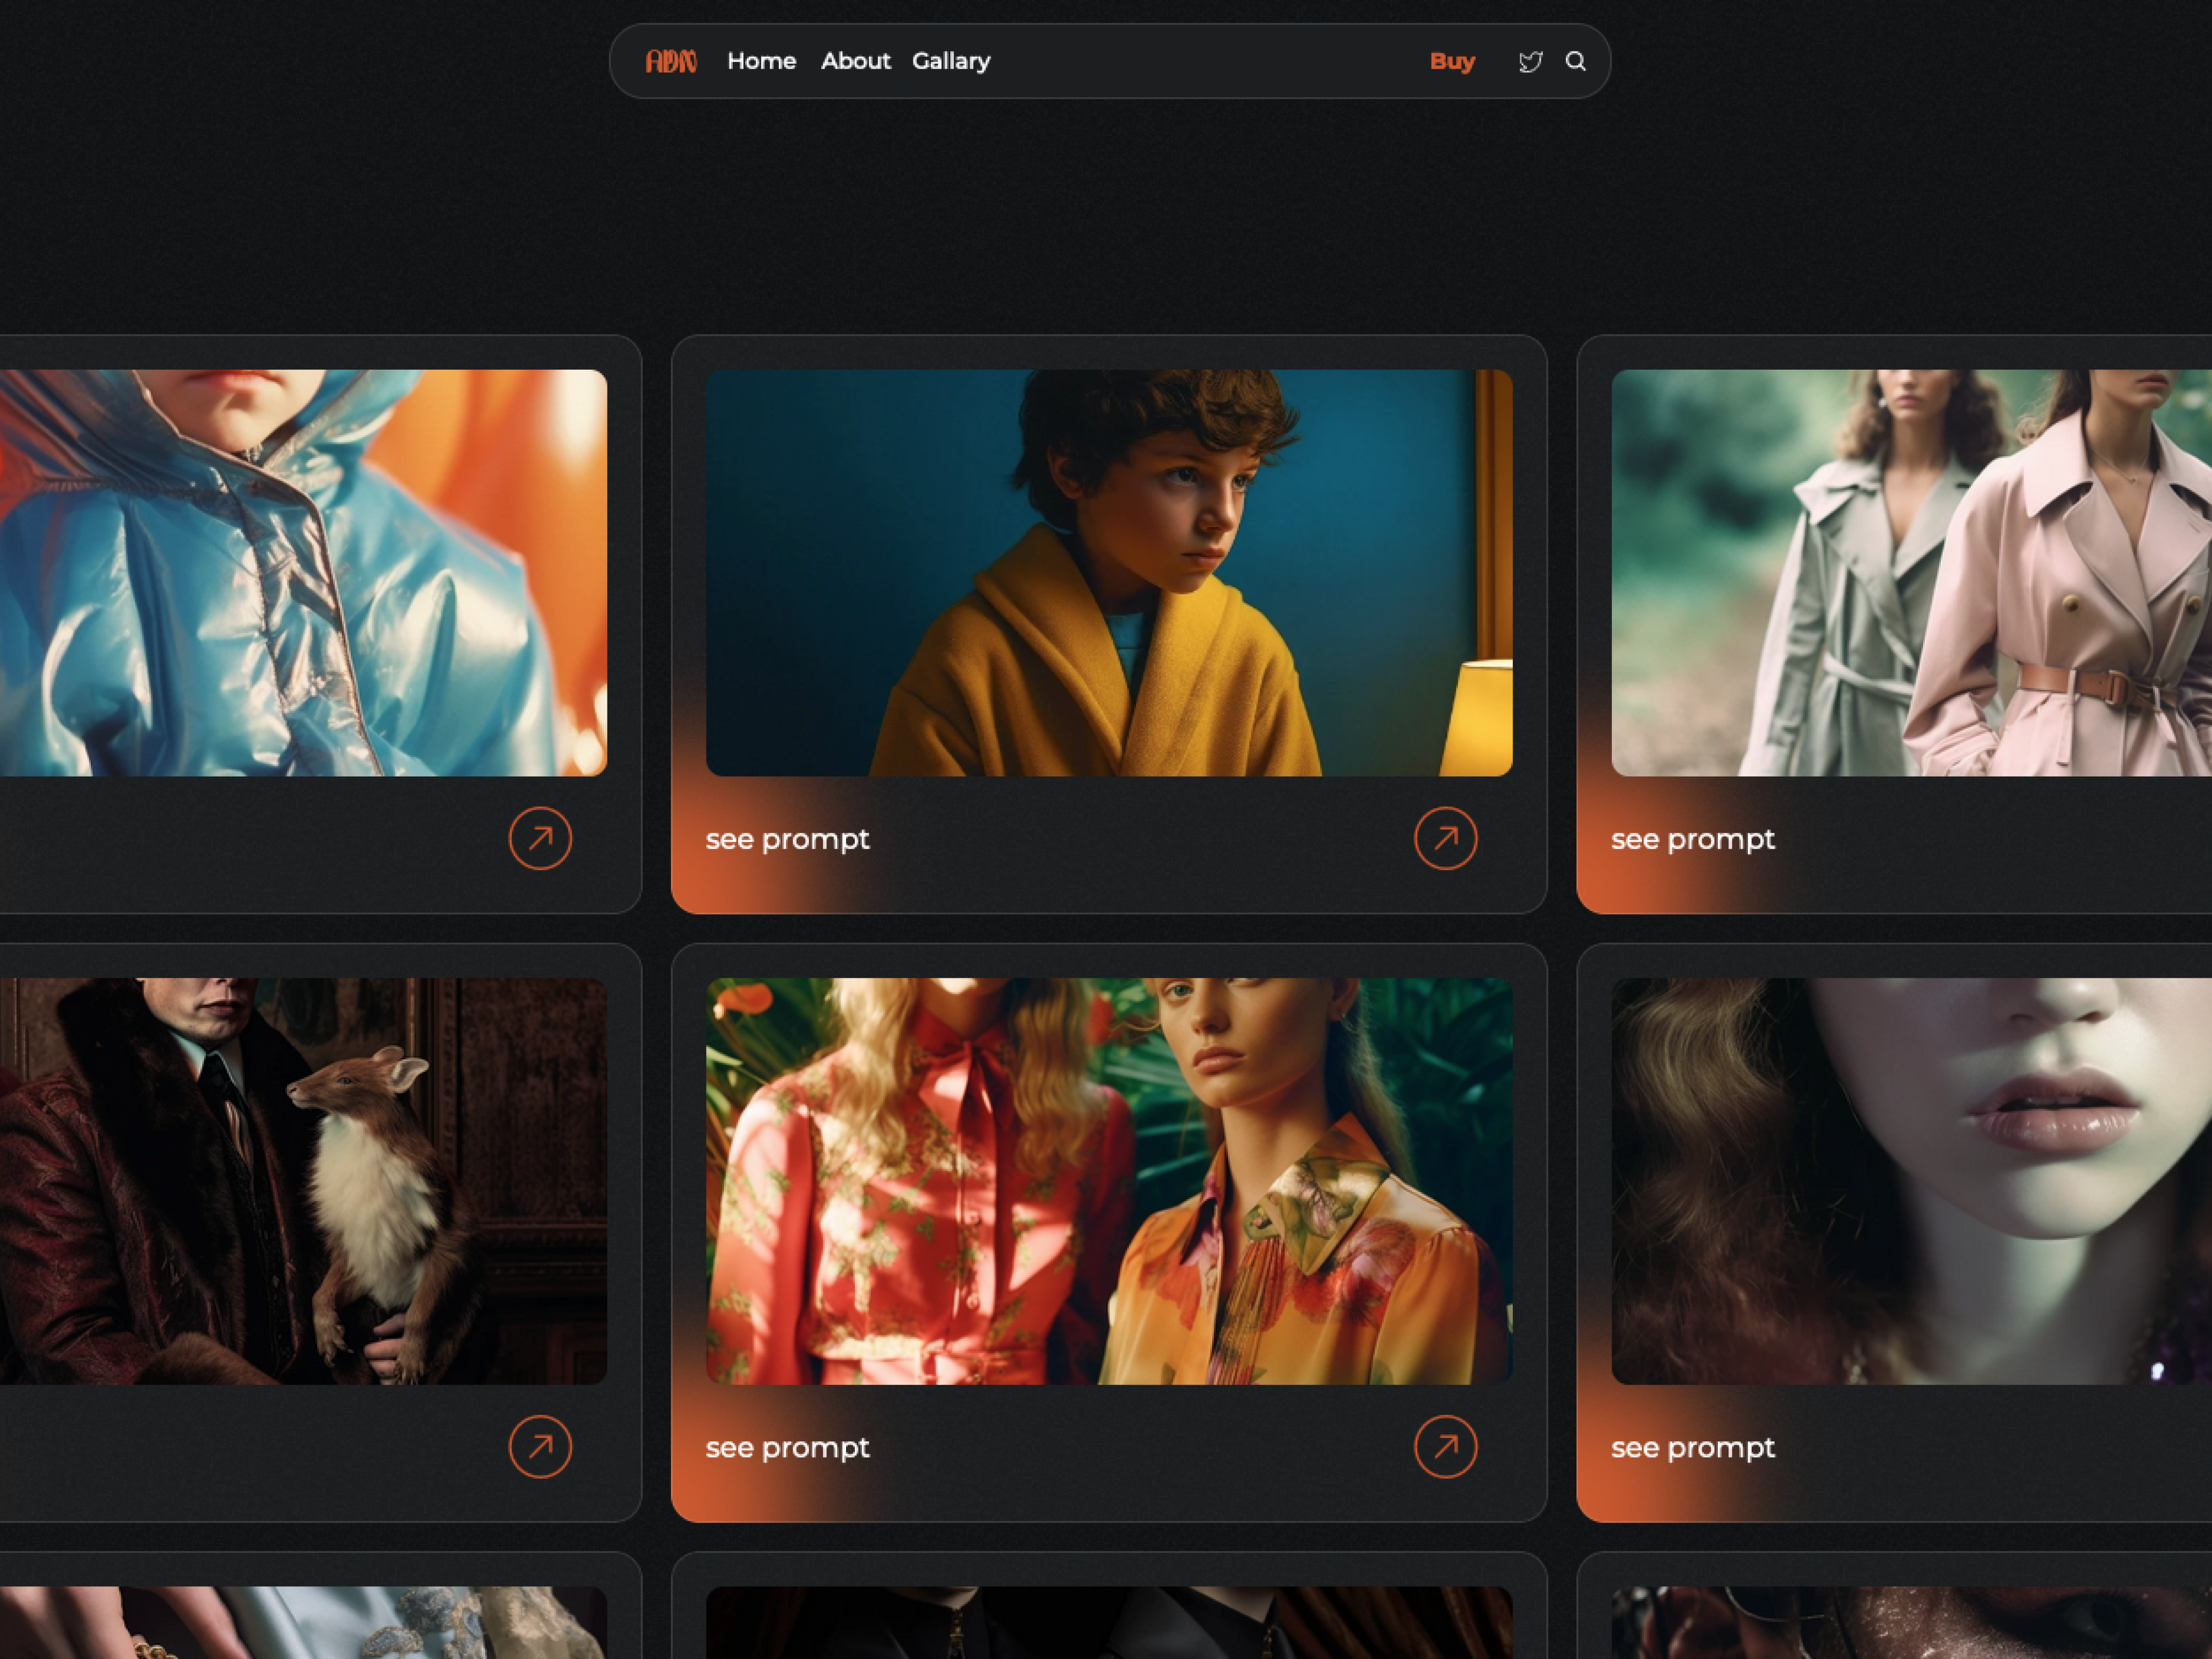Open arrow icon on floral blouses card
The width and height of the screenshot is (2212, 1659).
click(1446, 1446)
